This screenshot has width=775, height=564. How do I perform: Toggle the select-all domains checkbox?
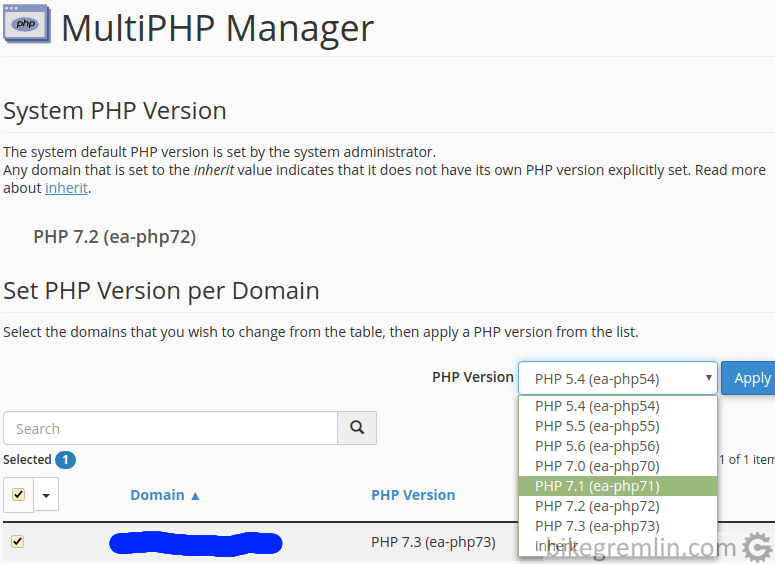[18, 494]
